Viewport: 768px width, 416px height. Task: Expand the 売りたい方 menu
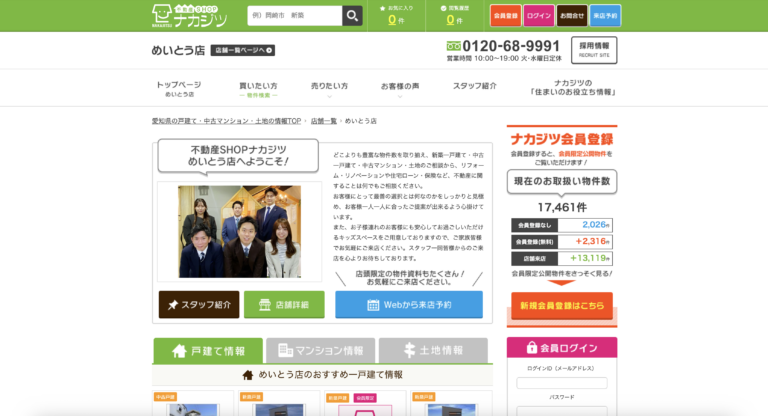[329, 90]
